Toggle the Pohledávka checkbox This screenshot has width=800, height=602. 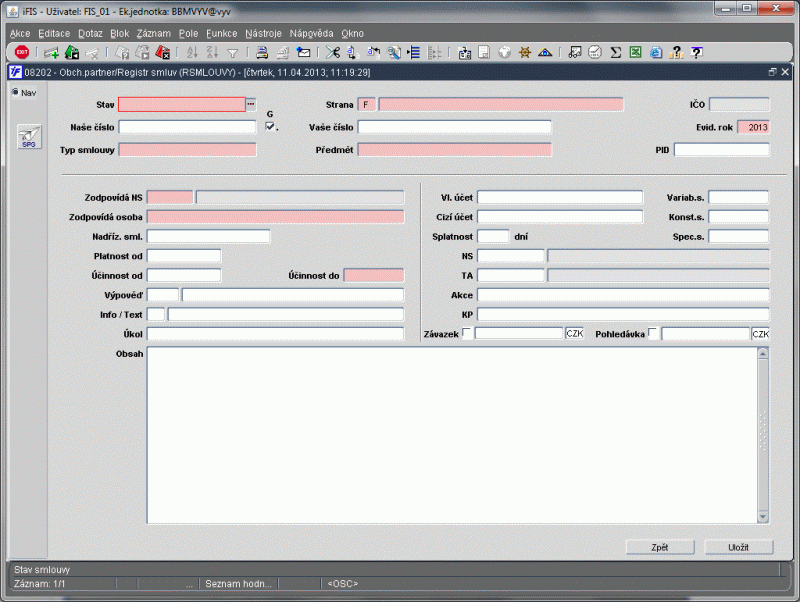(x=653, y=333)
